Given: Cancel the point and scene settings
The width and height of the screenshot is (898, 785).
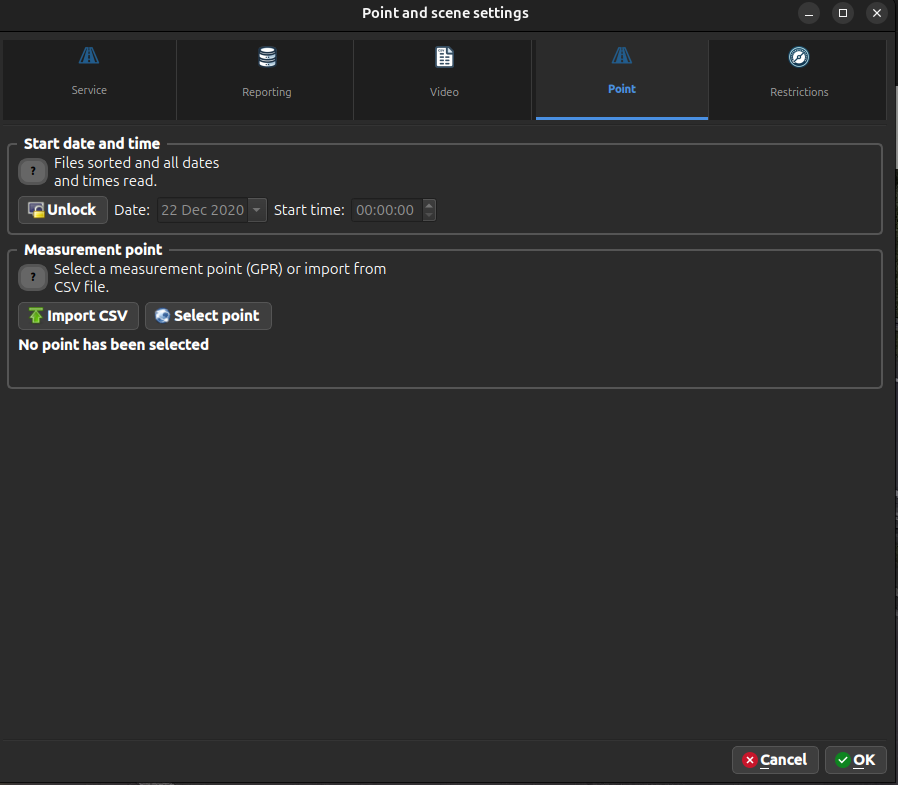Looking at the screenshot, I should pos(775,760).
